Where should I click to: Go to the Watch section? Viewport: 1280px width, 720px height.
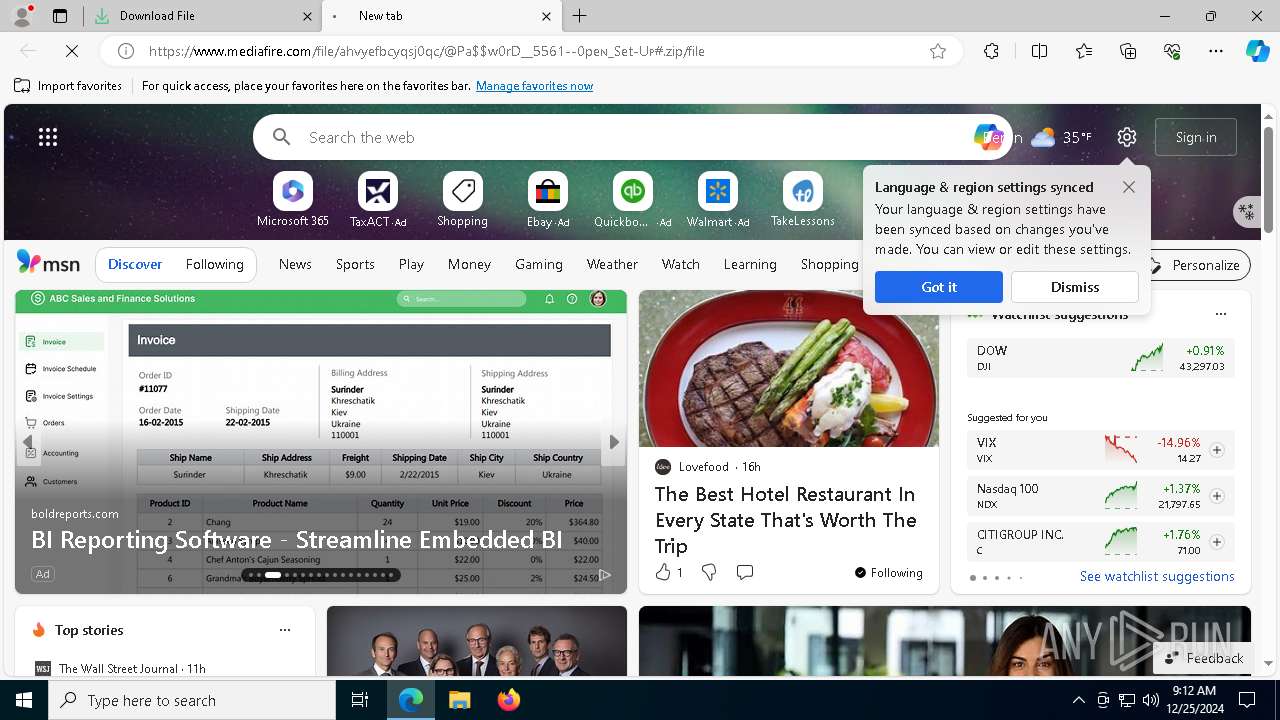681,265
